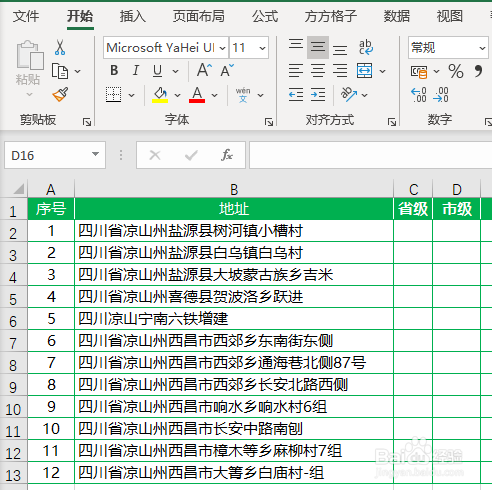This screenshot has height=490, width=492.
Task: Click the Paste clipboard icon
Action: [29, 55]
